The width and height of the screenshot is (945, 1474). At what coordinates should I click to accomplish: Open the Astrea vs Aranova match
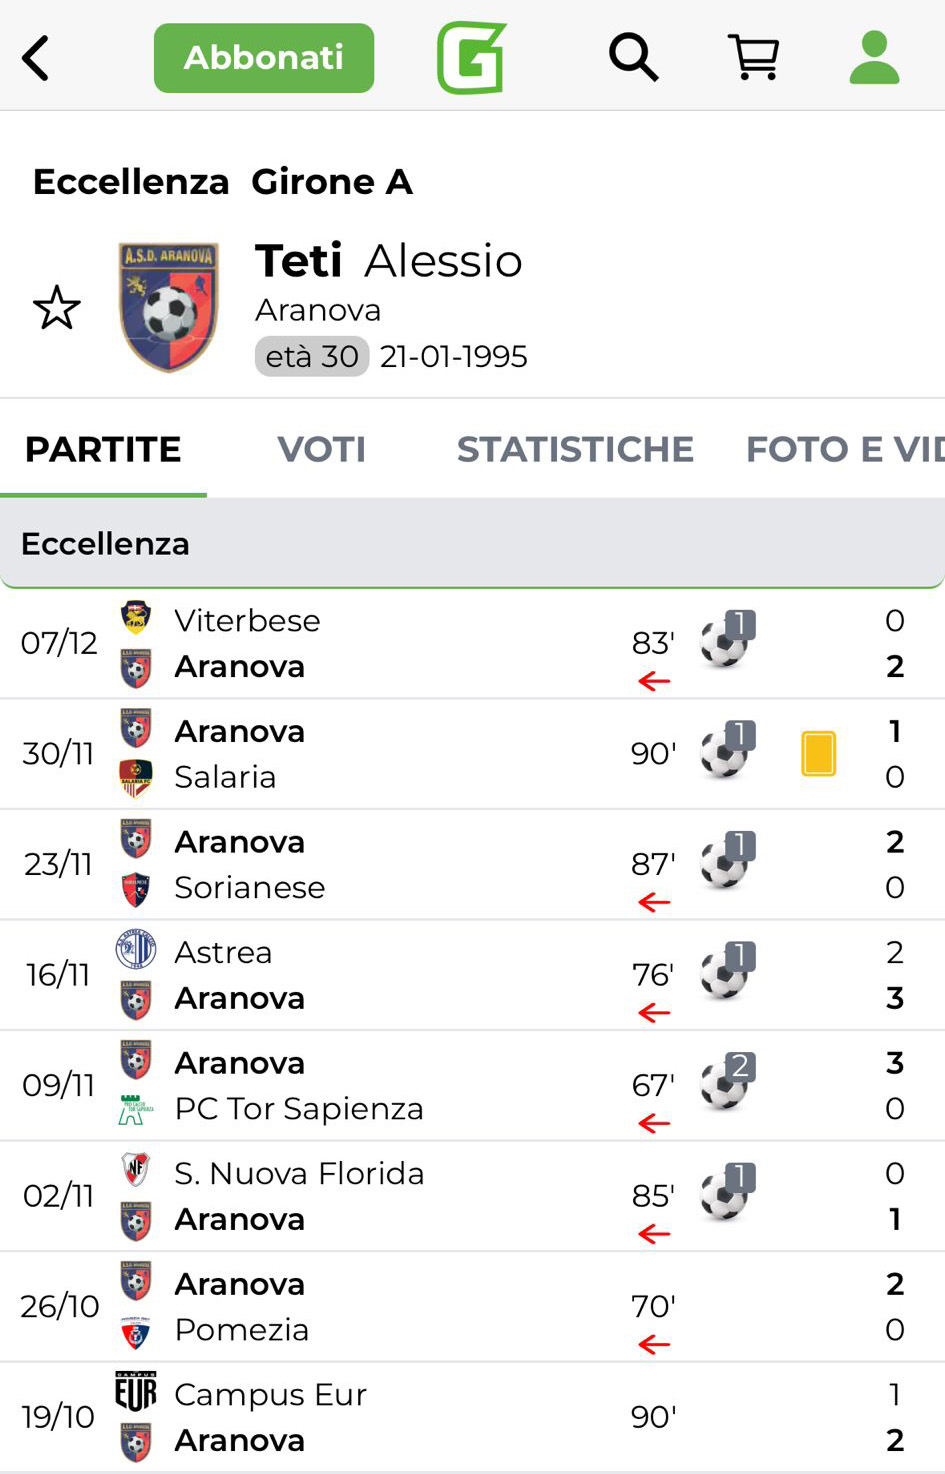(400, 975)
